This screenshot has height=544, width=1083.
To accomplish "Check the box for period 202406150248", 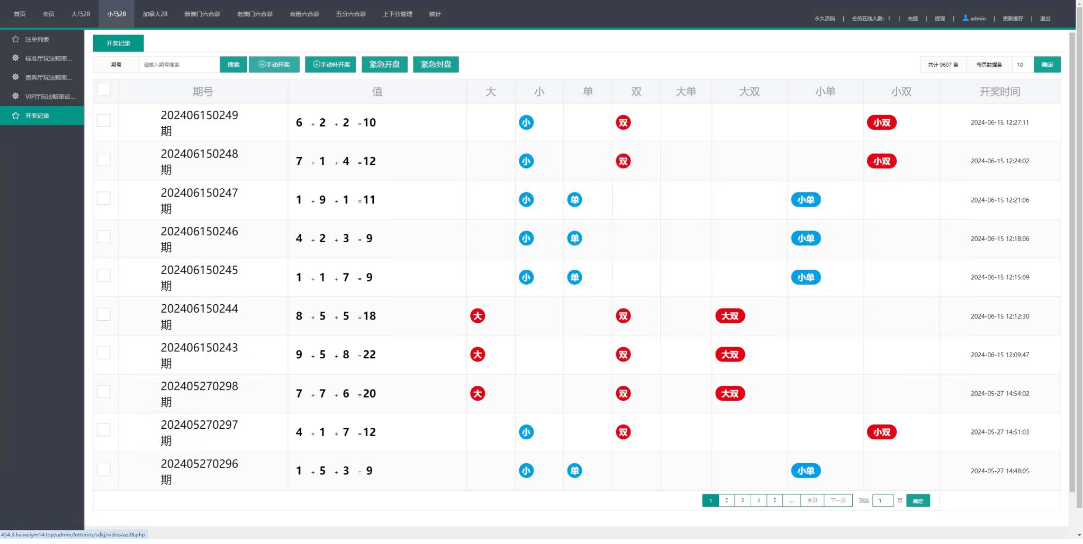I will 104,160.
